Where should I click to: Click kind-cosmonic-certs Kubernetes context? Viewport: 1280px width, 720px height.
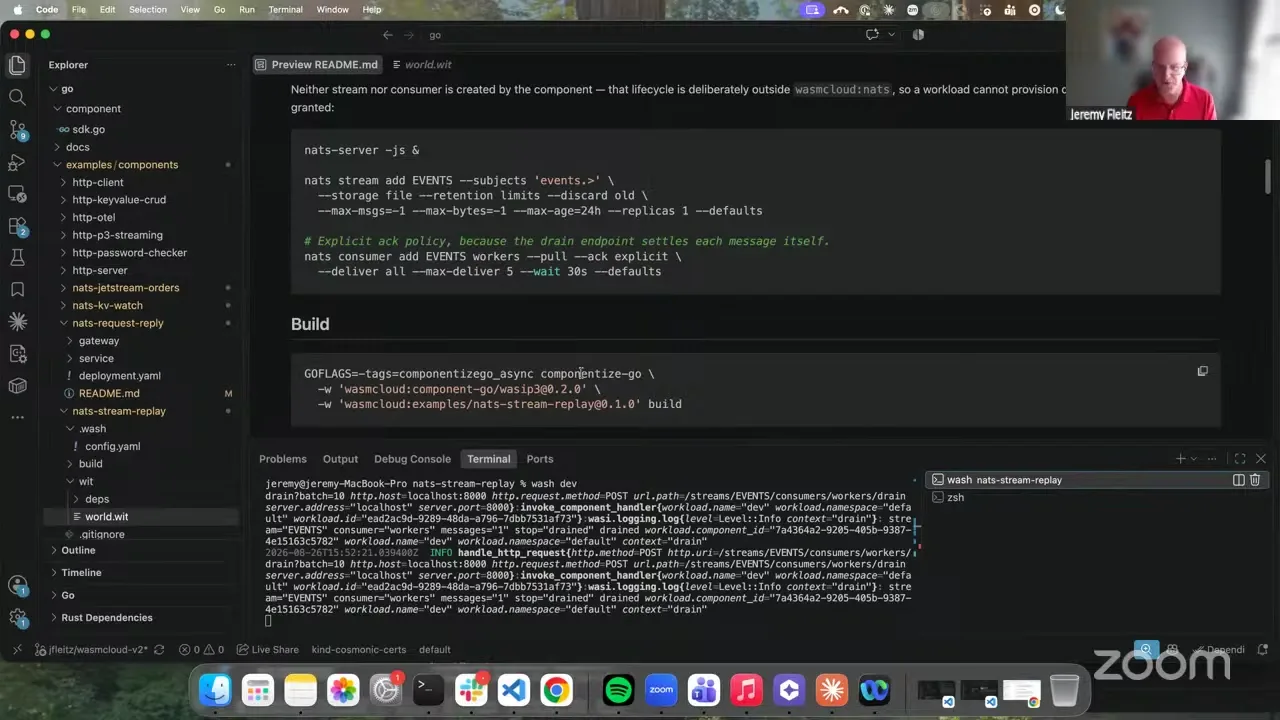click(358, 650)
